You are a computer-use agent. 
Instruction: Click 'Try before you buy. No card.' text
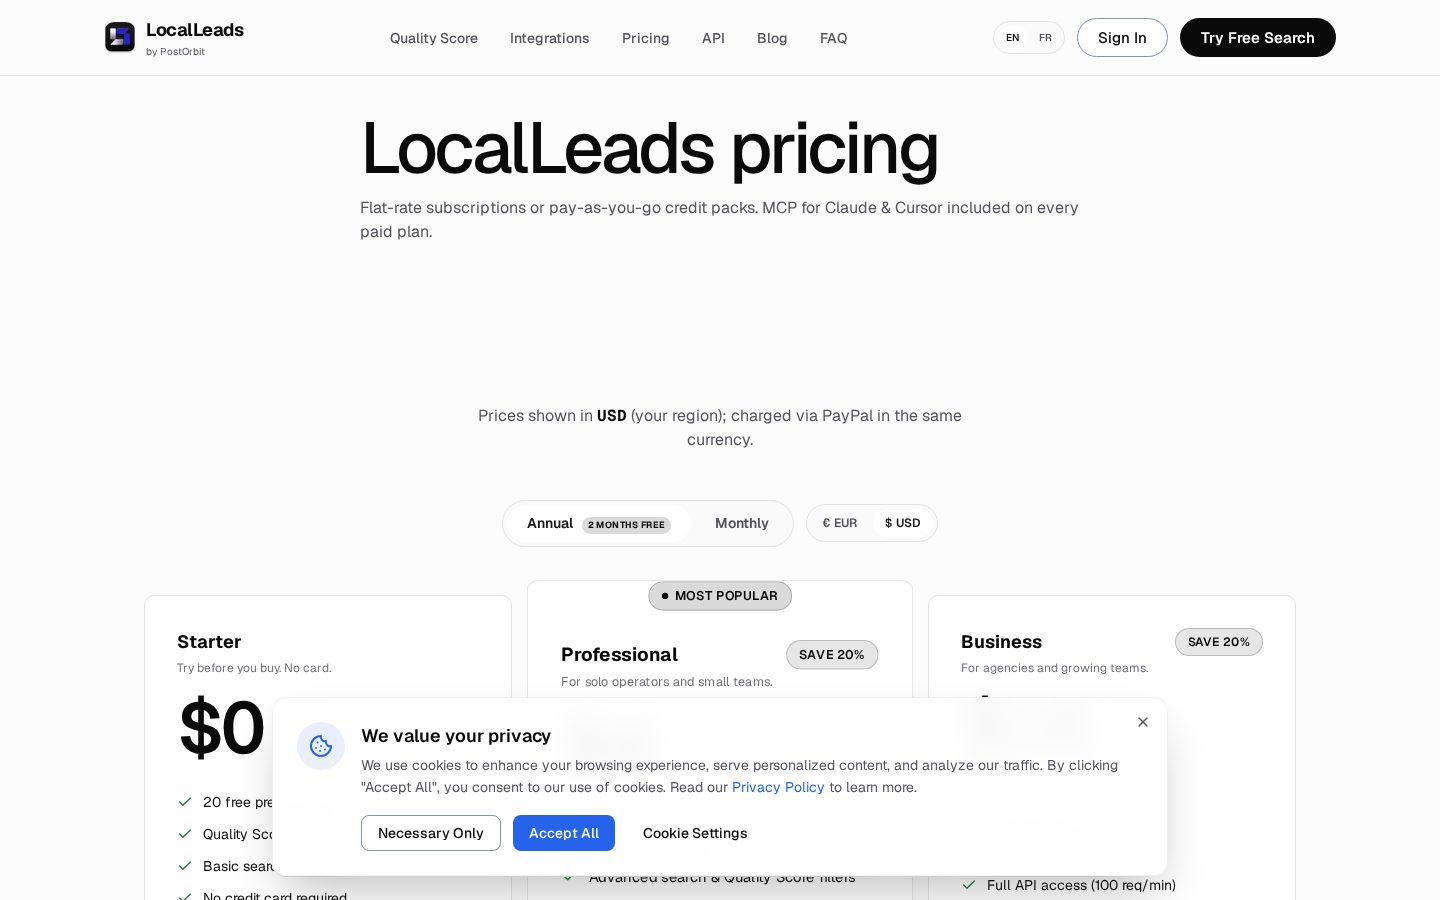pos(254,668)
